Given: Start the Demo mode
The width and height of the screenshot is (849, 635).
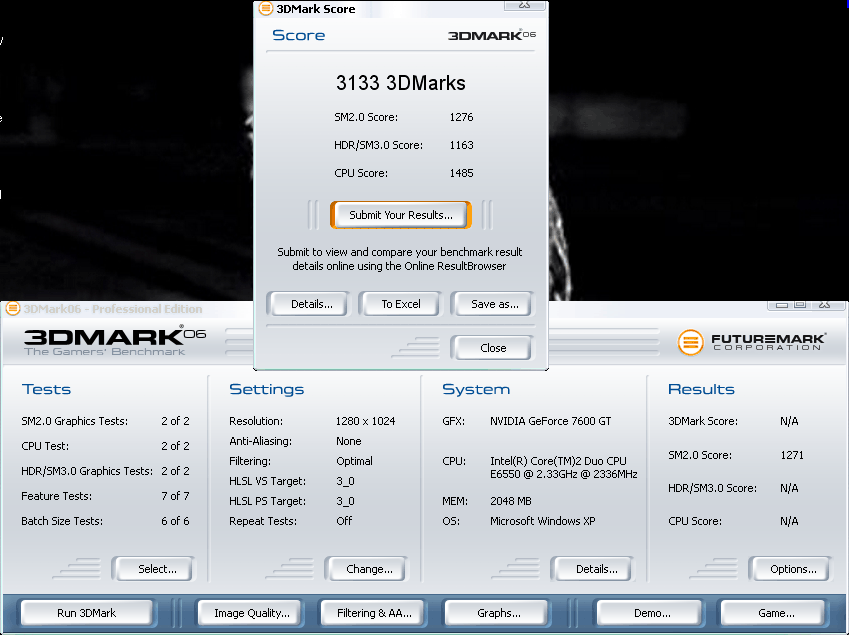Looking at the screenshot, I should 651,613.
